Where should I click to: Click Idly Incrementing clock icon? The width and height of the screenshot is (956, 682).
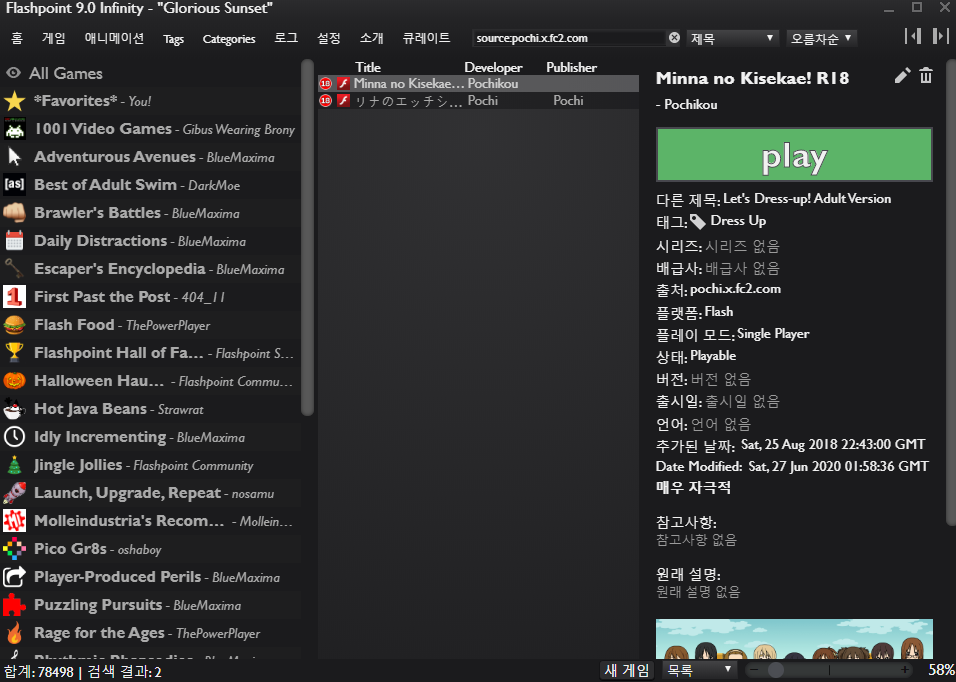point(15,437)
